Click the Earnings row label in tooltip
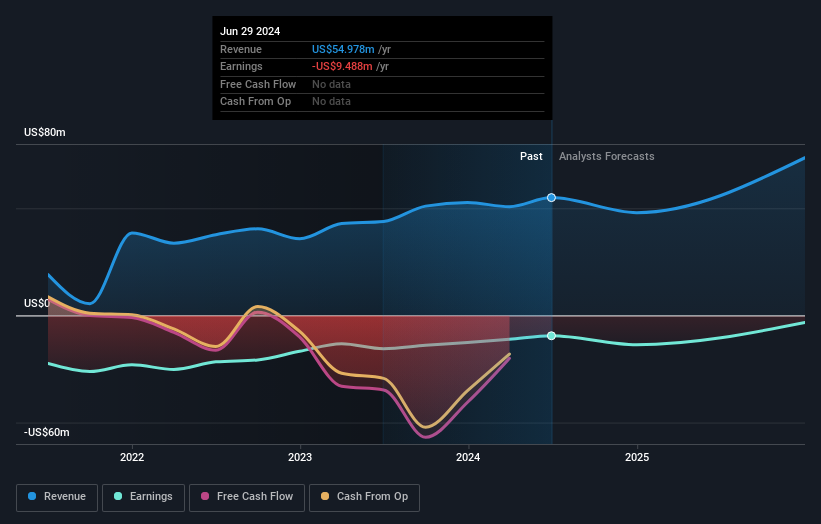Screen dimensions: 821x524 pyautogui.click(x=241, y=66)
